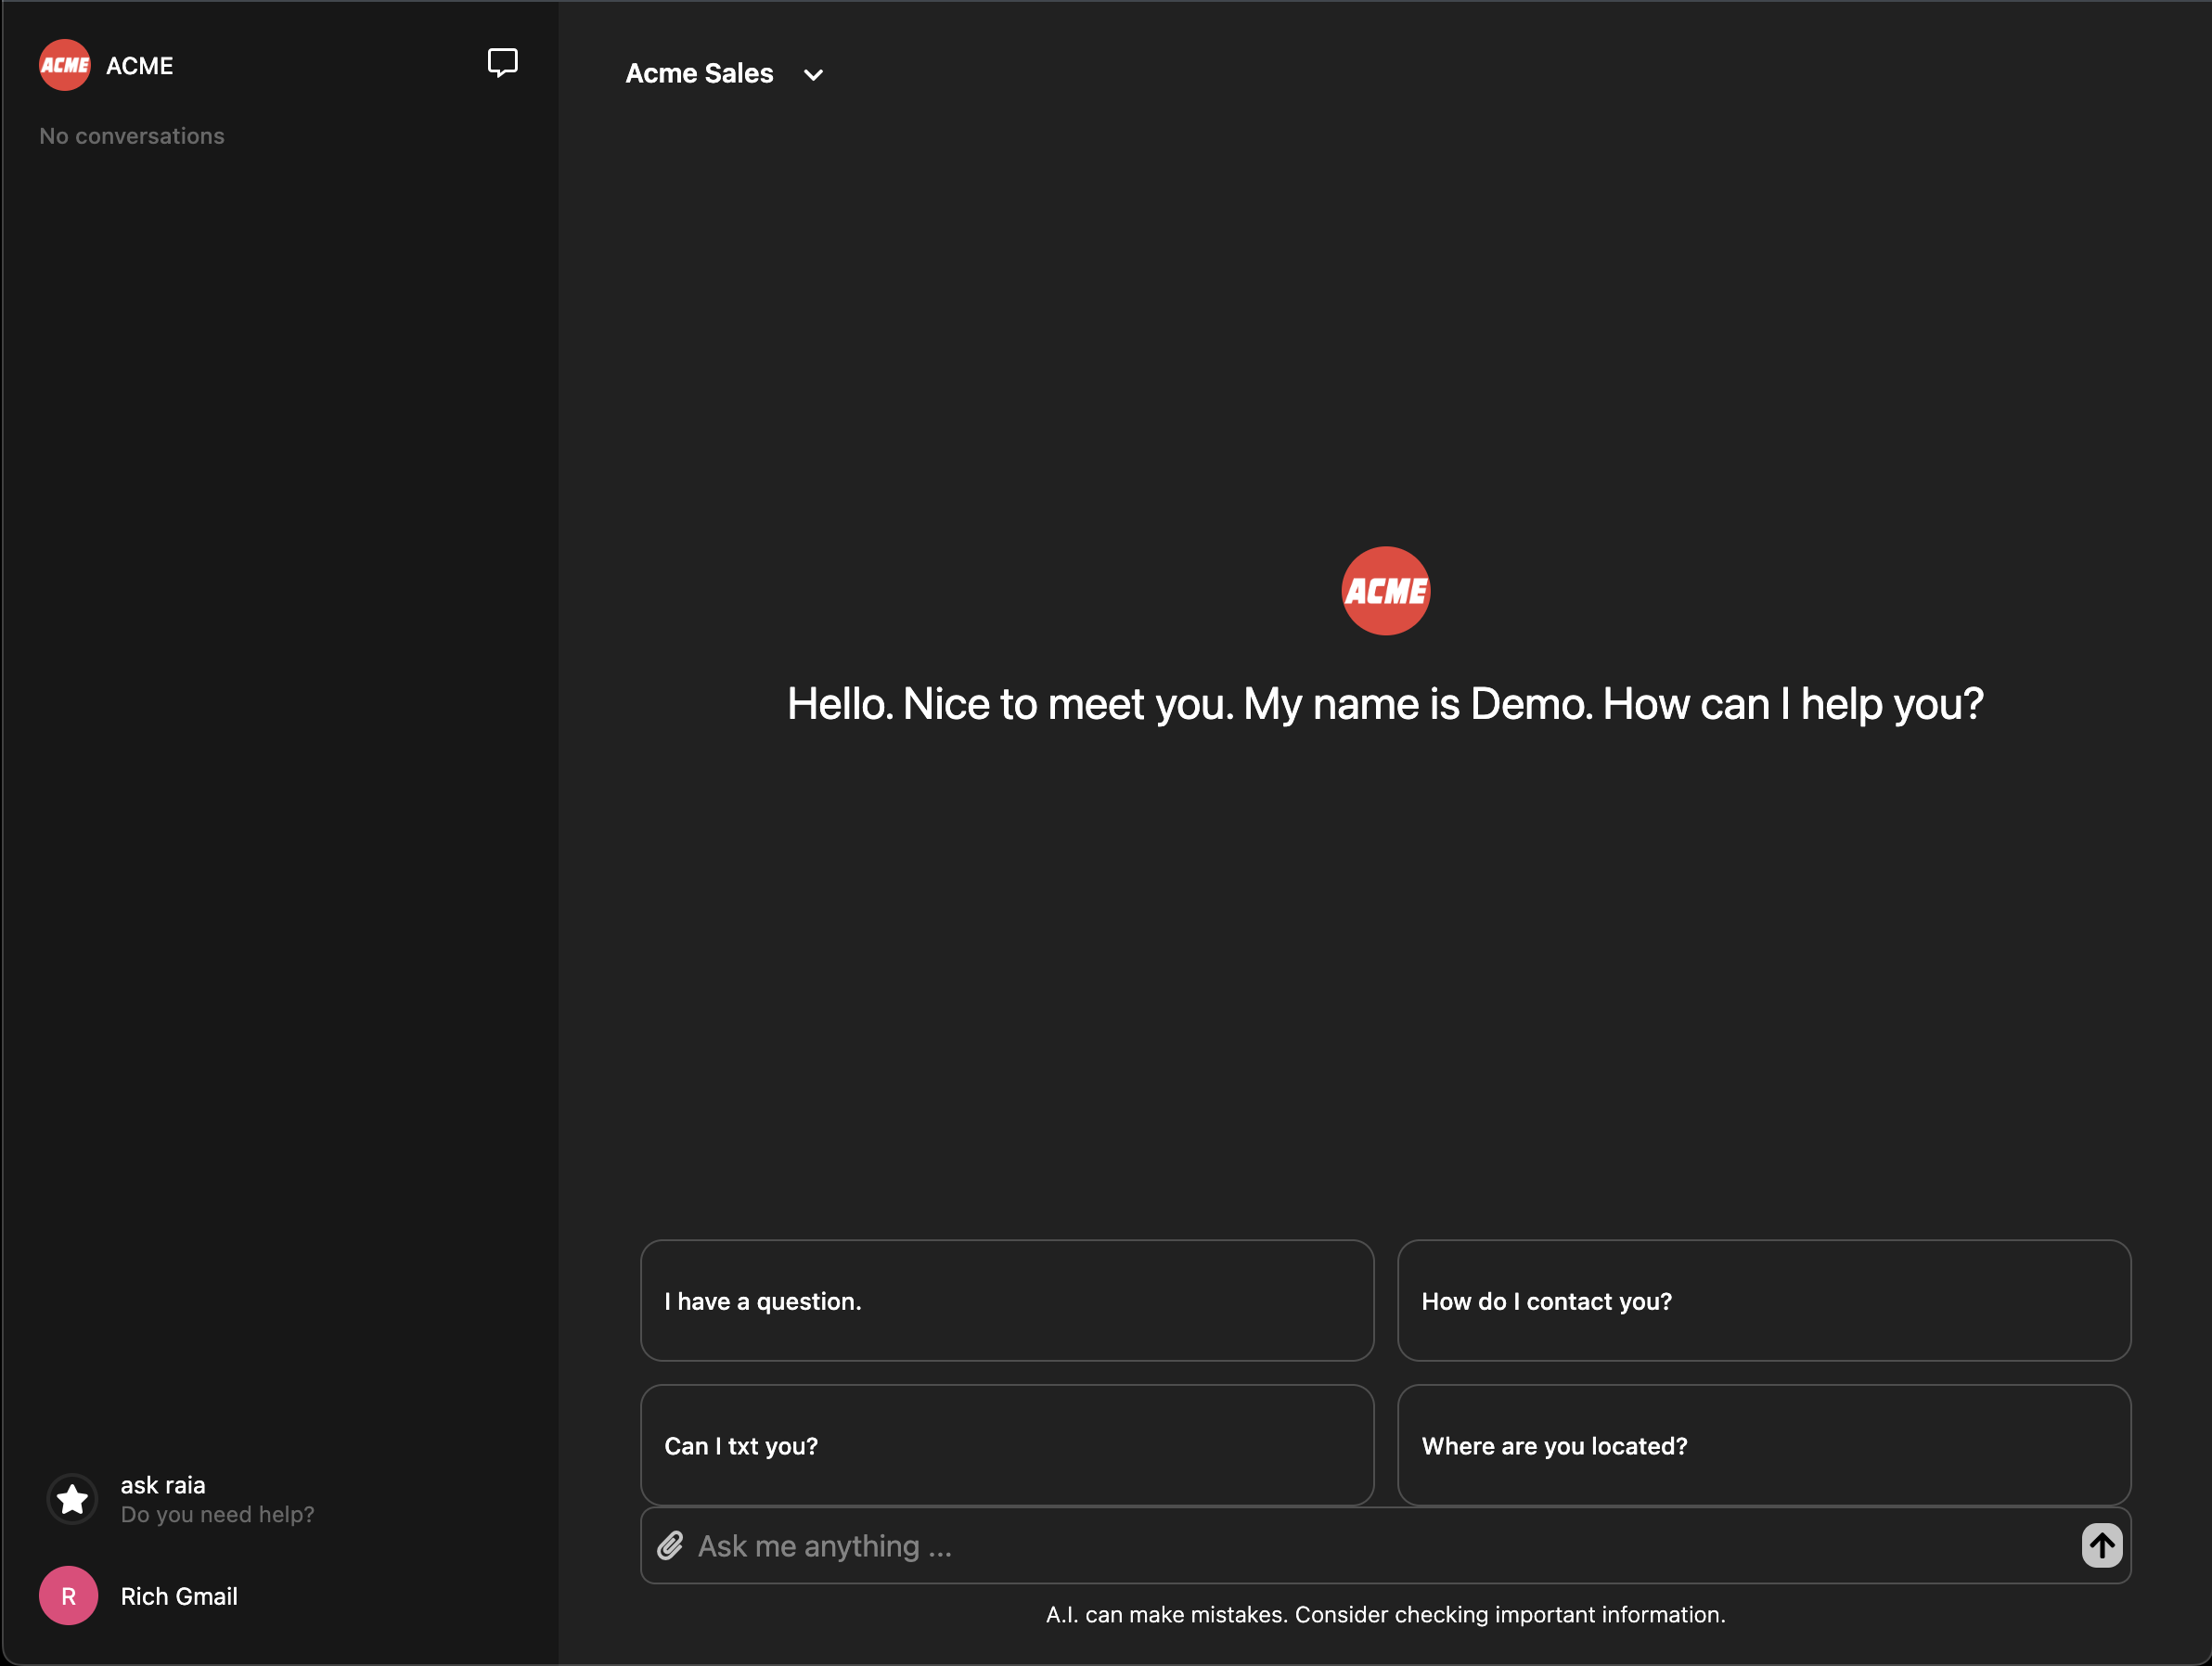The width and height of the screenshot is (2212, 1666).
Task: Click the ACME logo in sidebar
Action: pyautogui.click(x=65, y=65)
